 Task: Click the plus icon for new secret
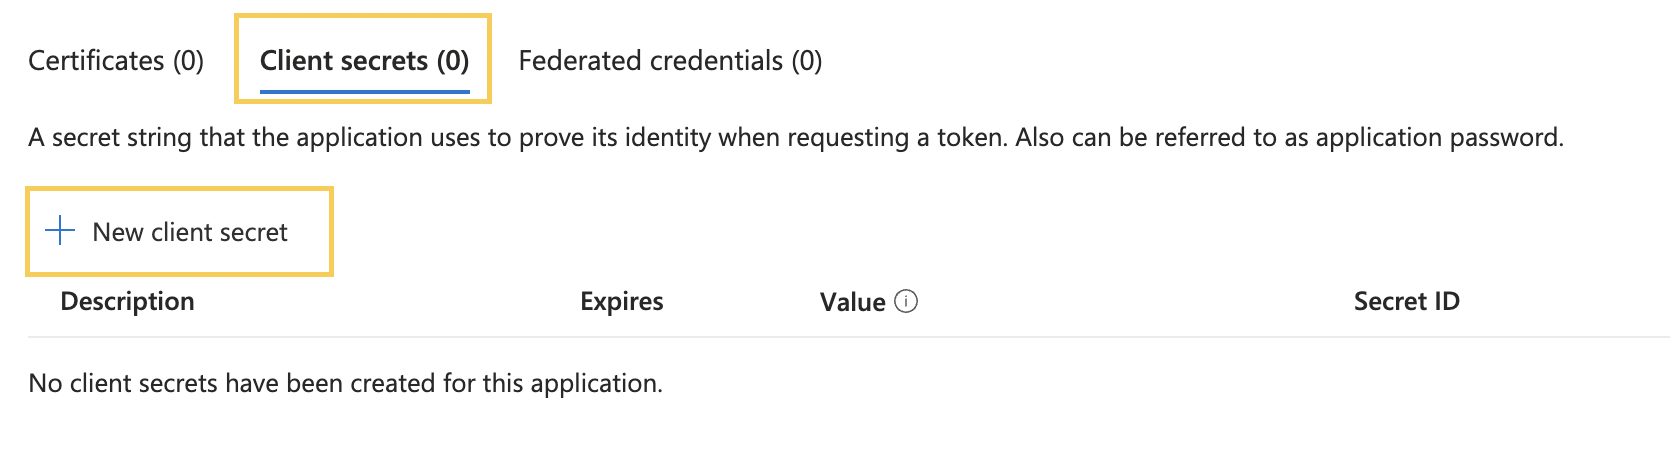[60, 231]
